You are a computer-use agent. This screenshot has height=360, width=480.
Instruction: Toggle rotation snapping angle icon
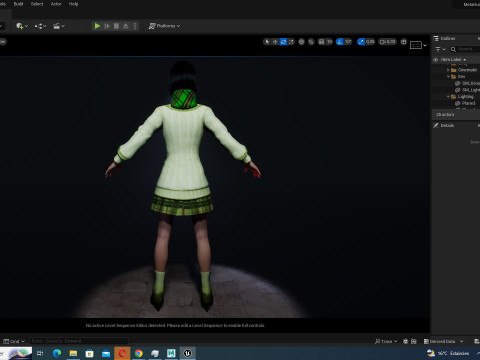(340, 42)
